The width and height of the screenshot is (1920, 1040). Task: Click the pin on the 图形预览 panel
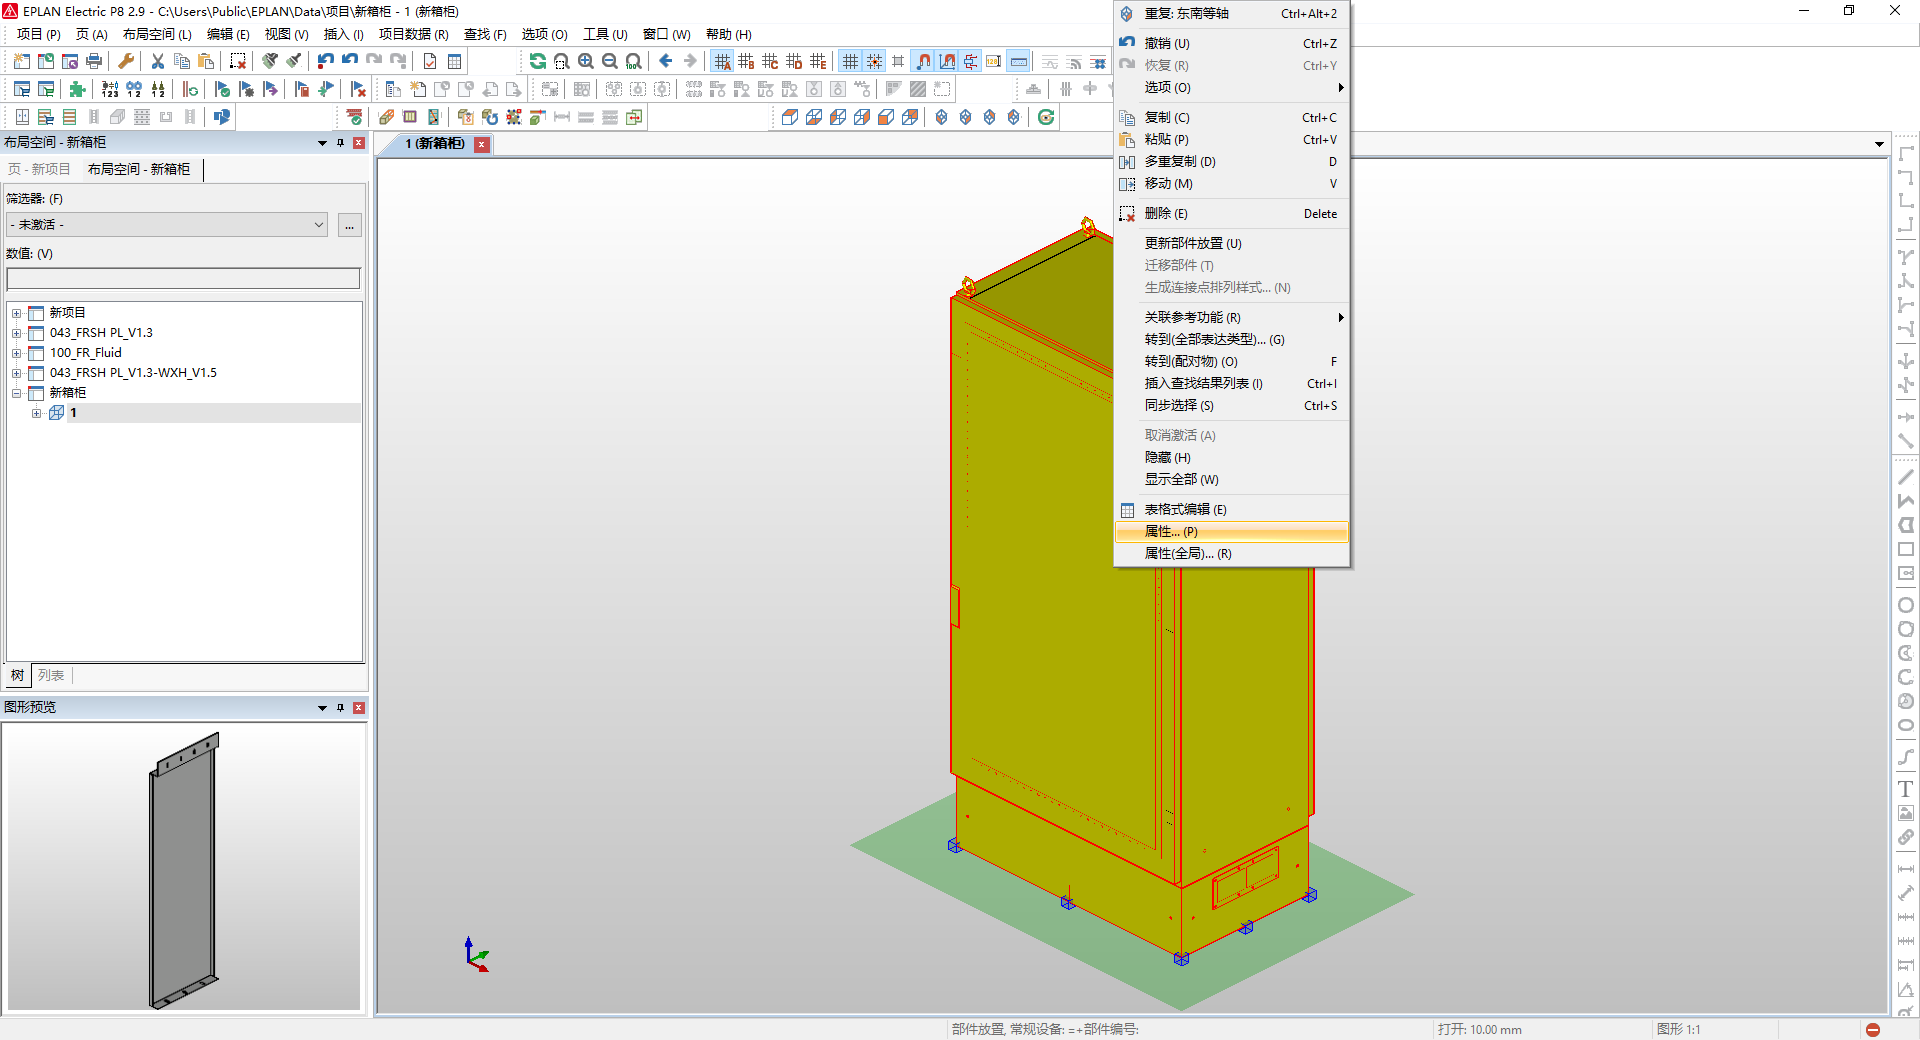coord(340,707)
